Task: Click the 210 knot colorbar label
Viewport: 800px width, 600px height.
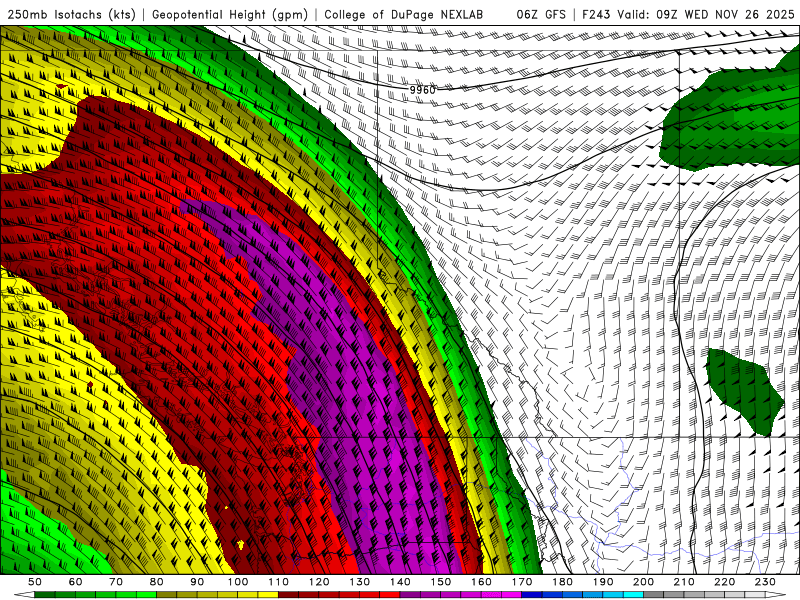Action: (x=684, y=582)
